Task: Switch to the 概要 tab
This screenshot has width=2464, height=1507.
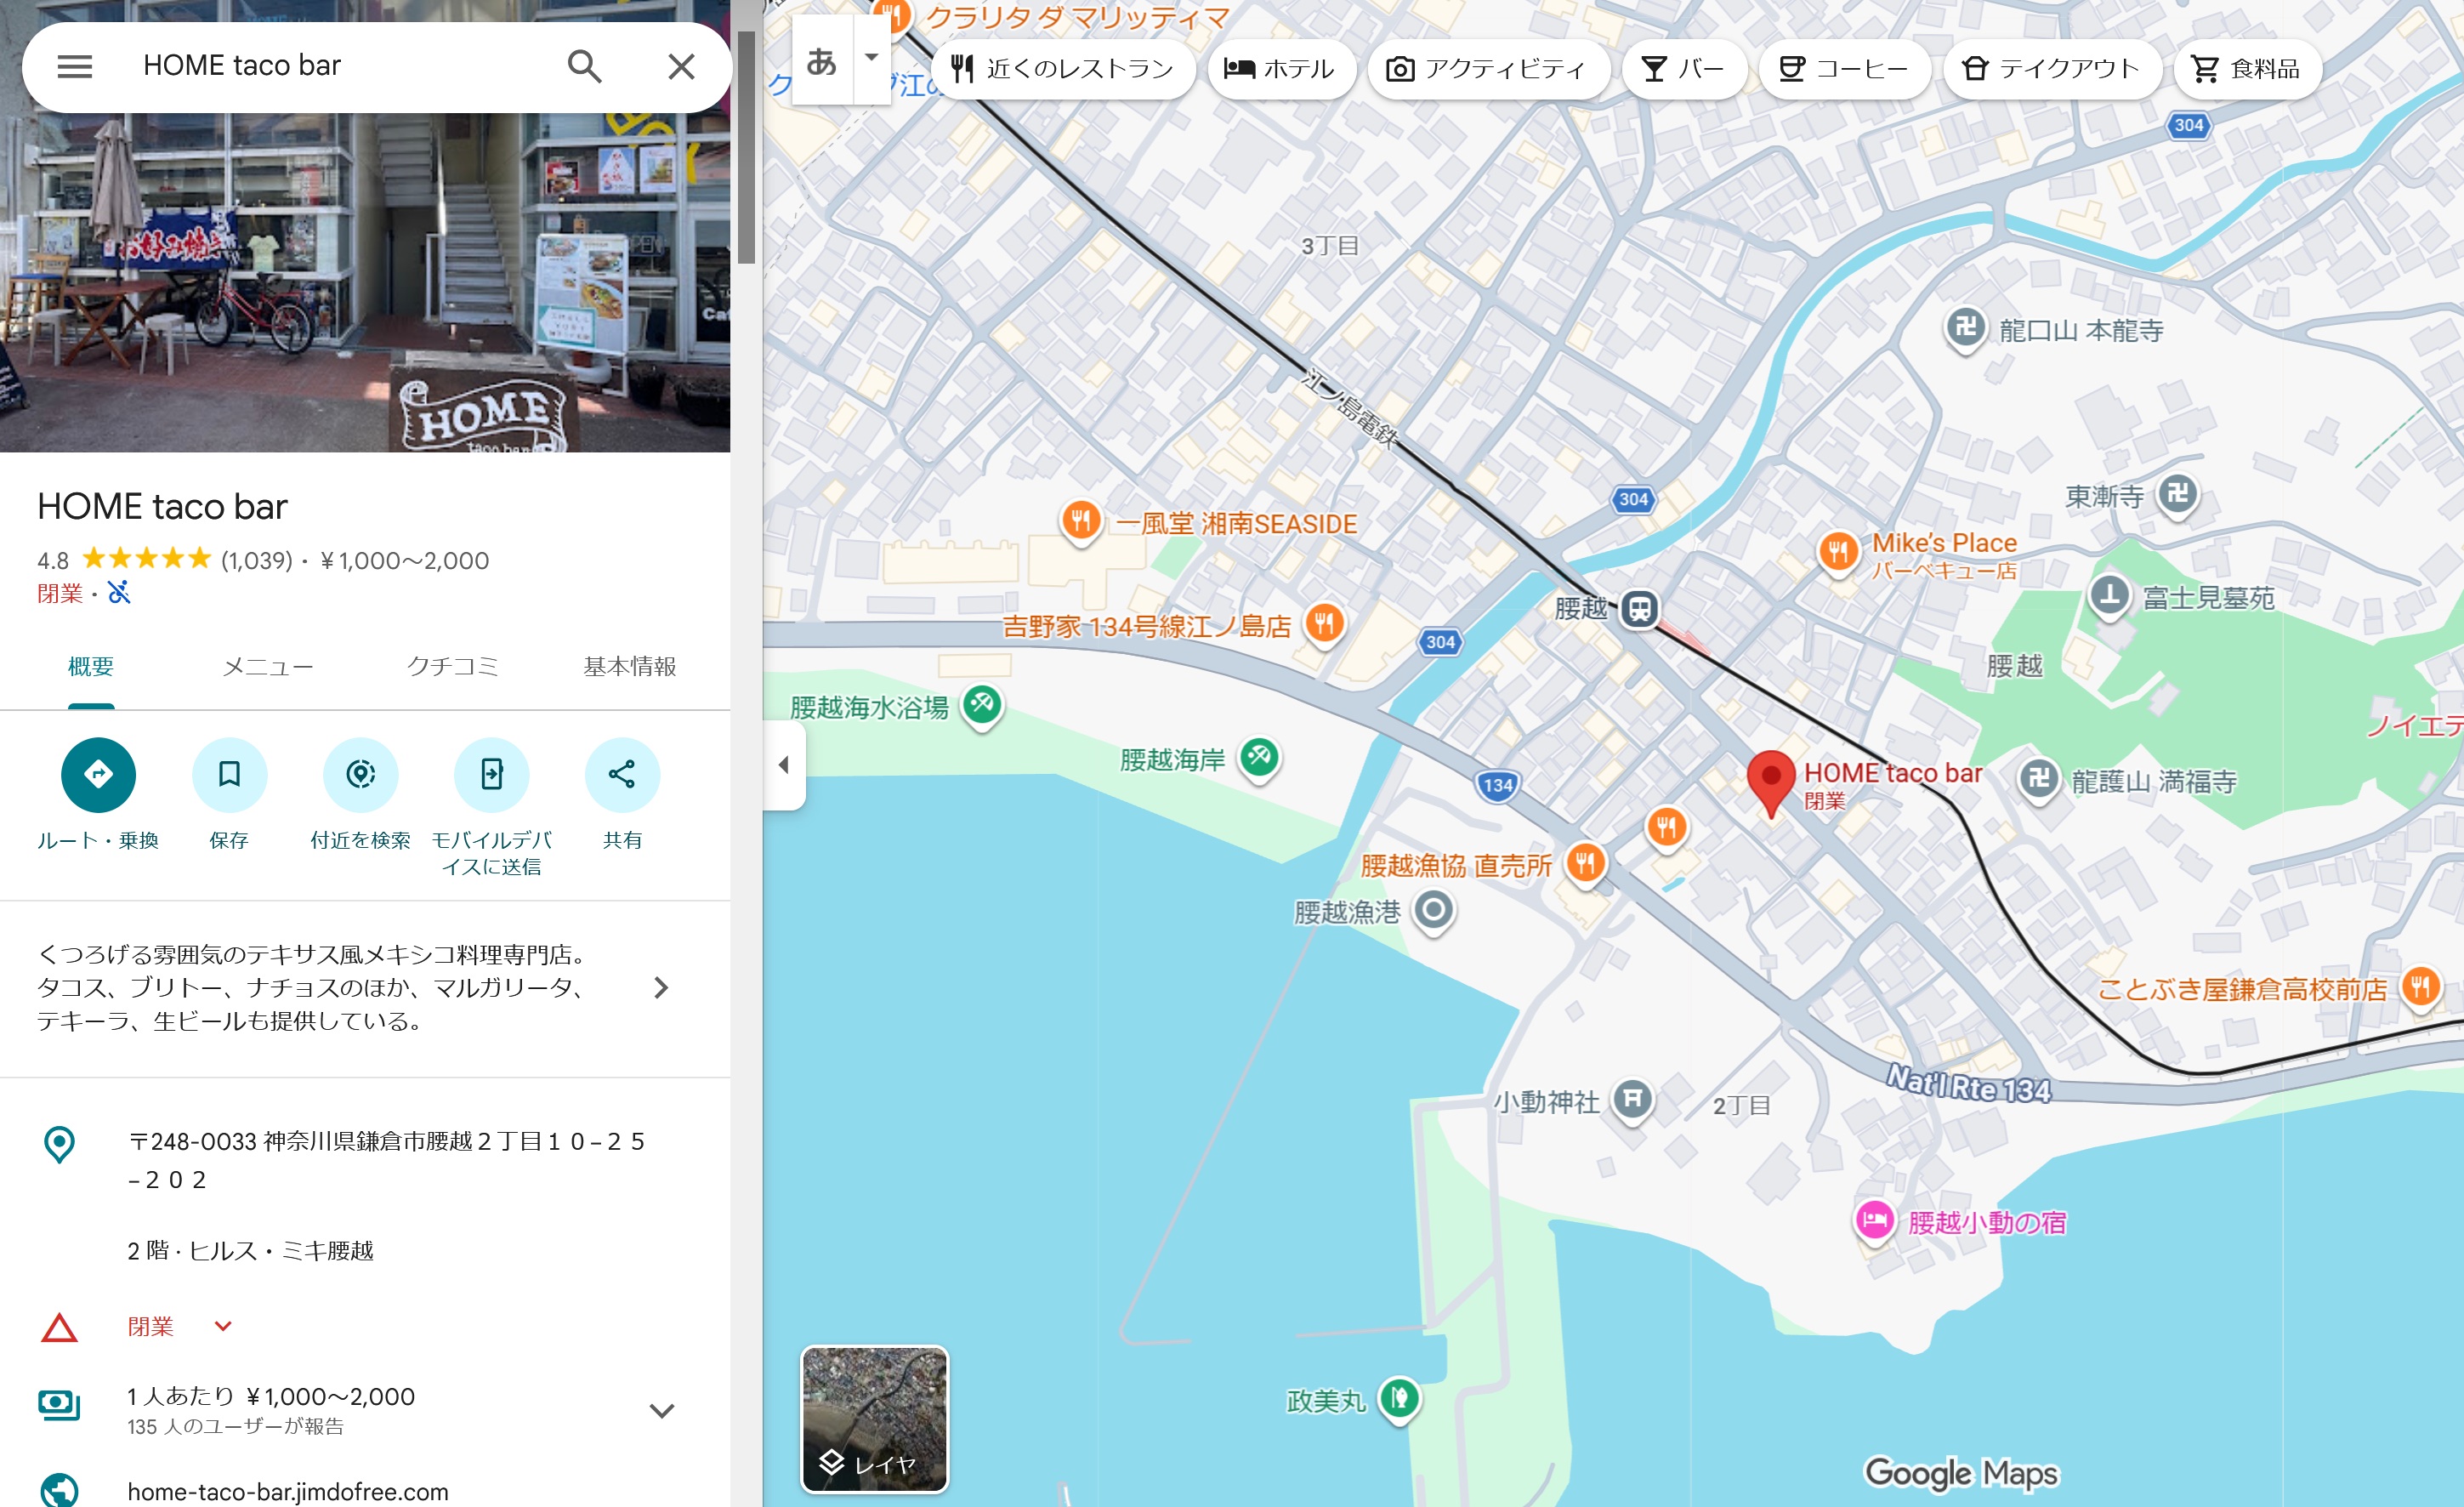Action: 91,667
